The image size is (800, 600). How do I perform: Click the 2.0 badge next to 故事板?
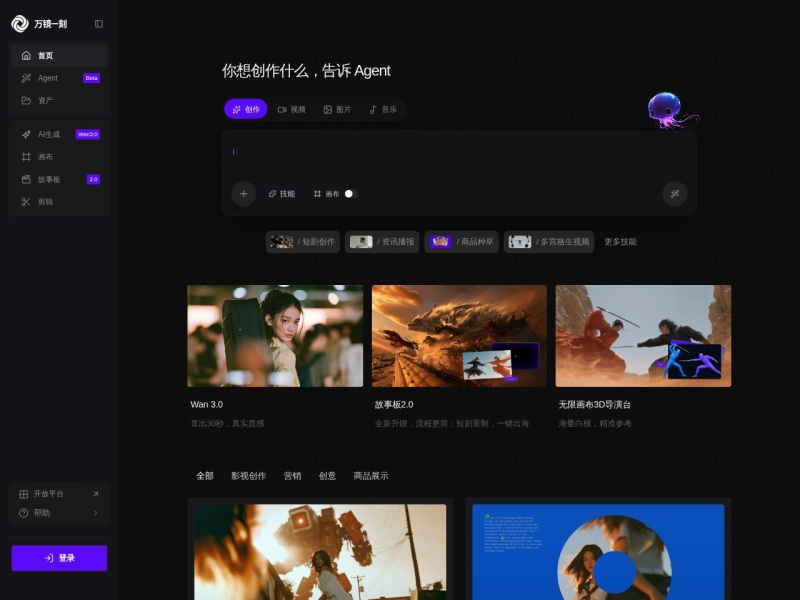[x=93, y=179]
